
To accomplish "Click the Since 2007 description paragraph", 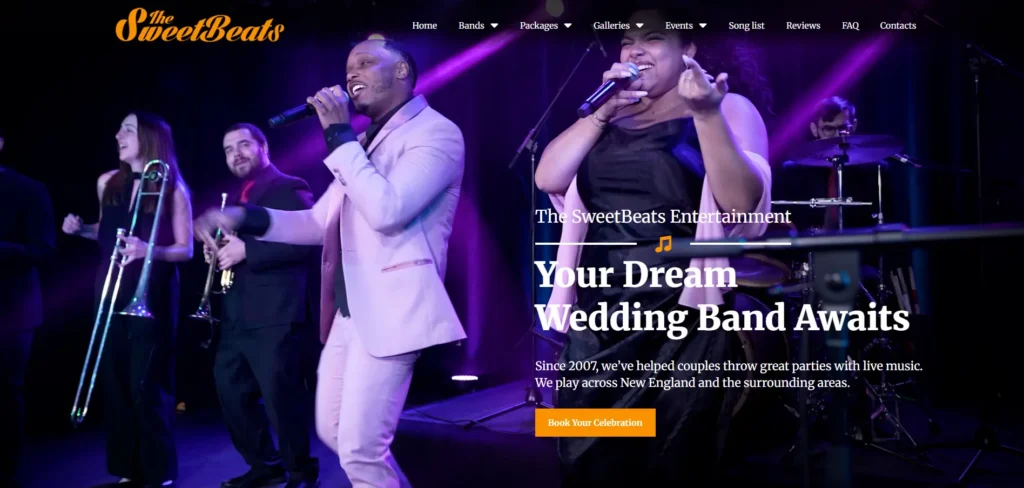I will coord(729,374).
